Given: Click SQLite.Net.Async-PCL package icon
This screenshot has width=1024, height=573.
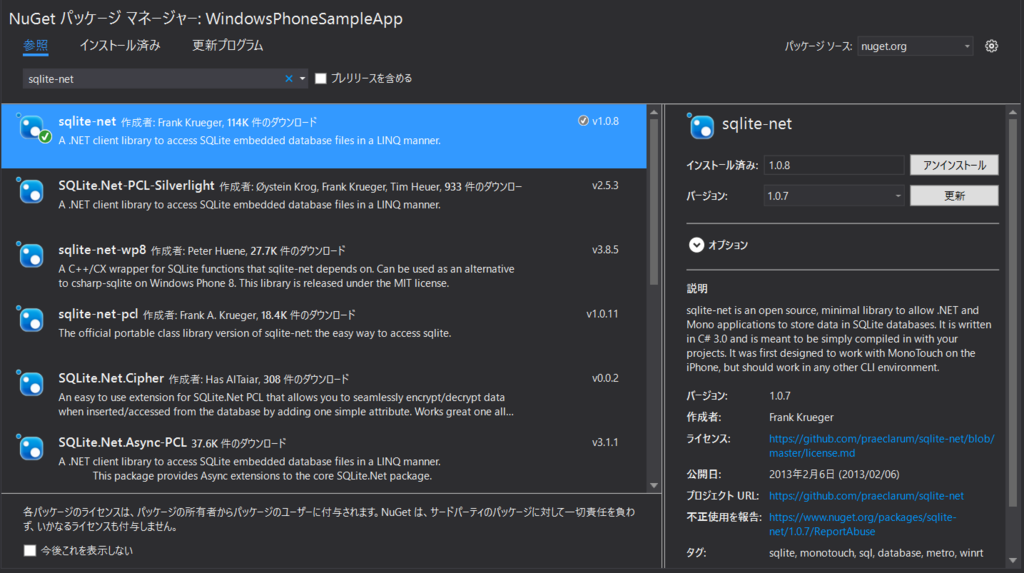Looking at the screenshot, I should [31, 448].
